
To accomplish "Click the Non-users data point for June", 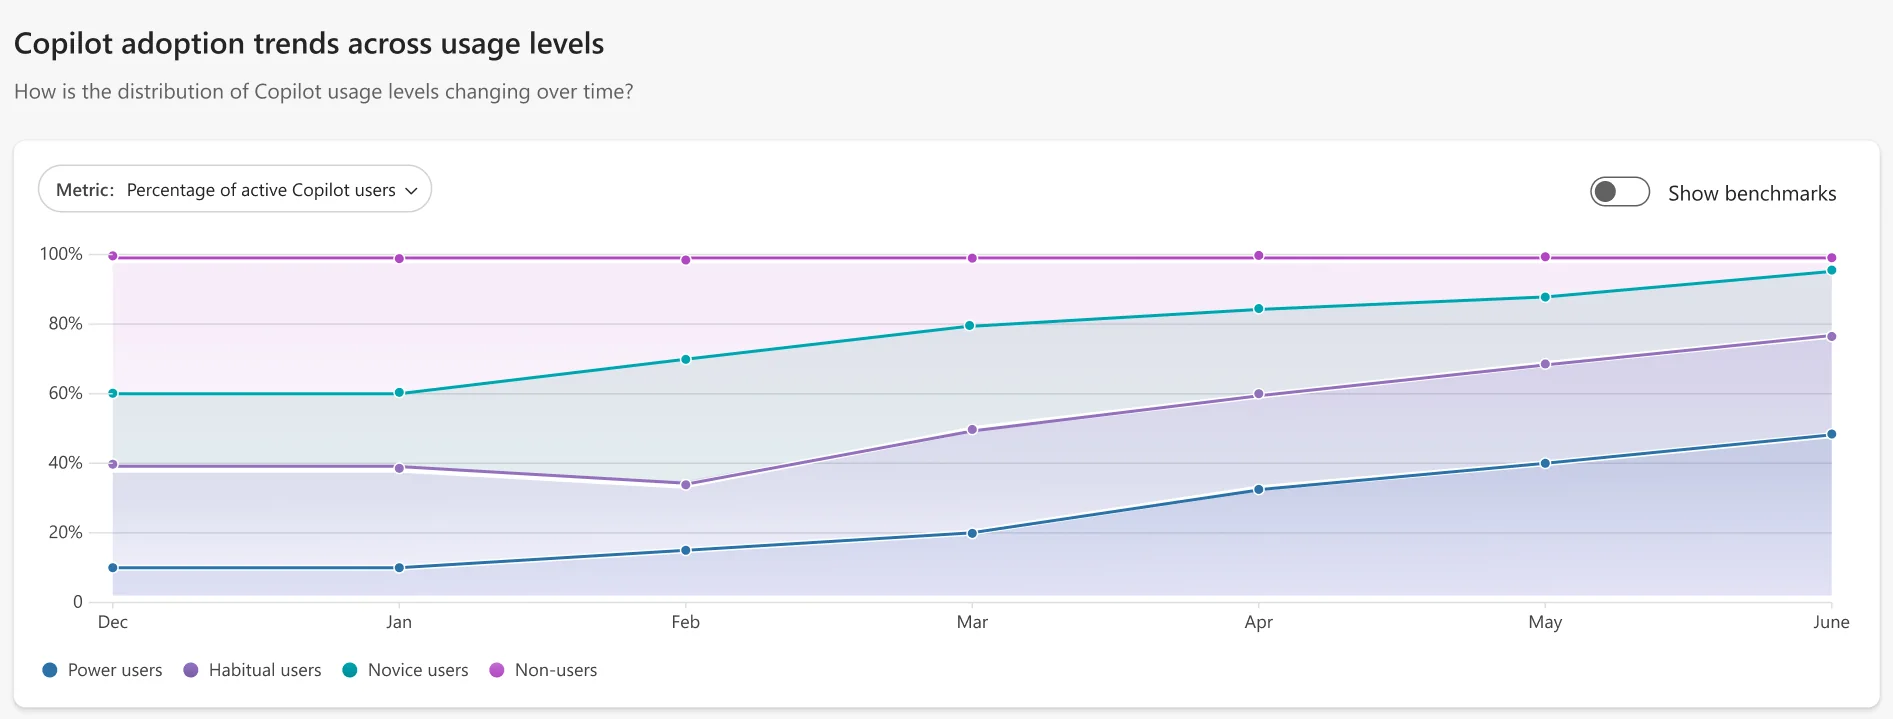I will point(1832,258).
